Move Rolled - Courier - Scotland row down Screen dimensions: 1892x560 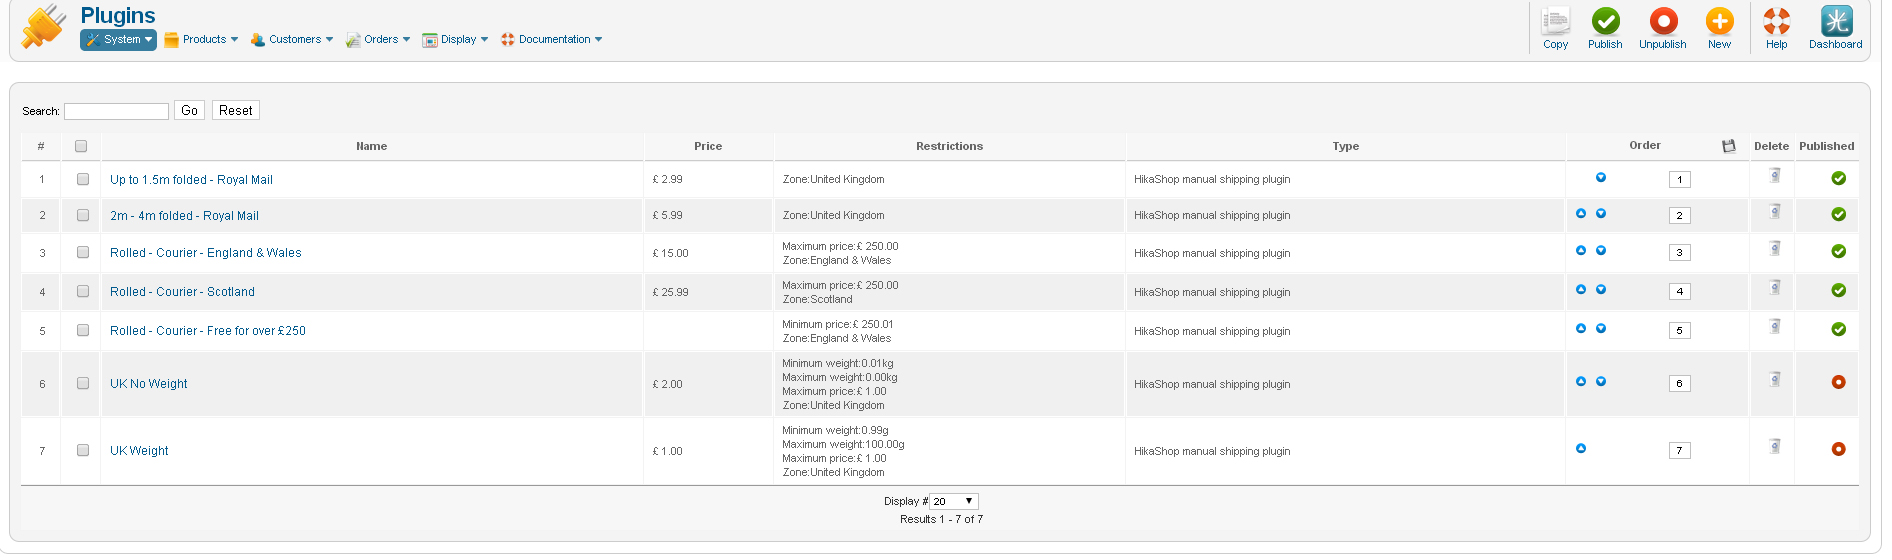tap(1601, 289)
